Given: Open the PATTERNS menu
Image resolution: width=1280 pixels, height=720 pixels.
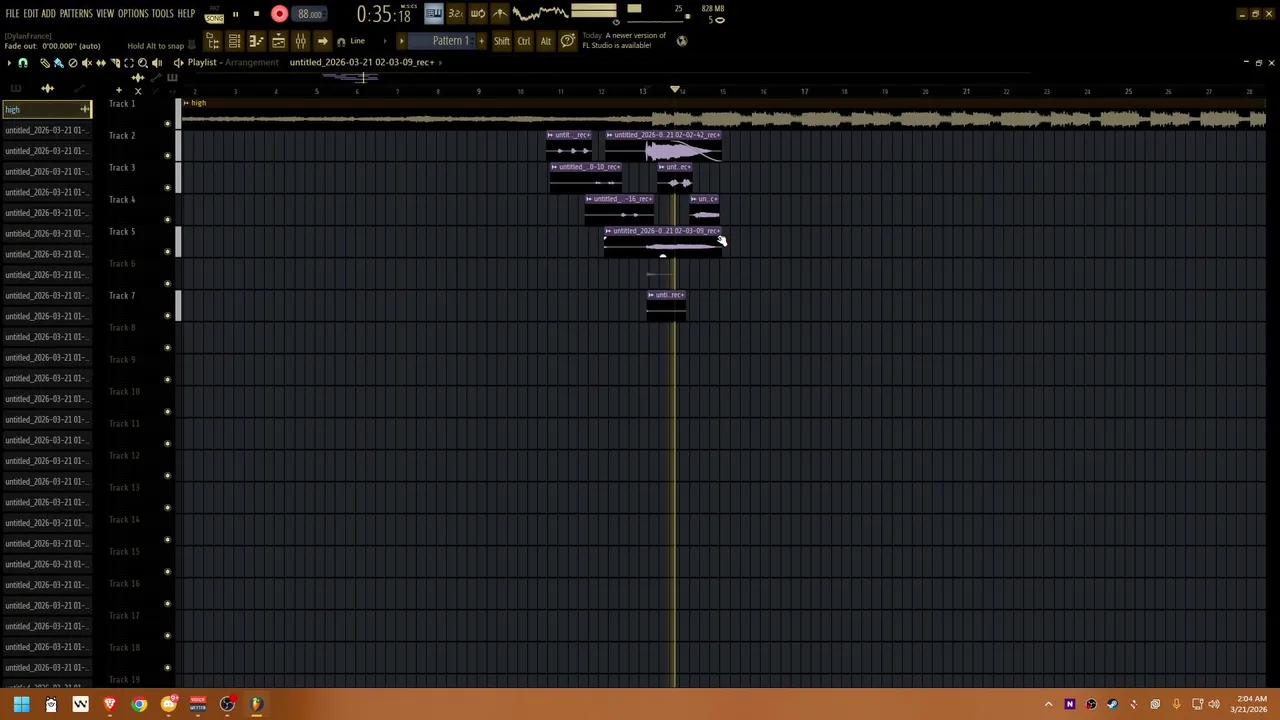Looking at the screenshot, I should (76, 14).
